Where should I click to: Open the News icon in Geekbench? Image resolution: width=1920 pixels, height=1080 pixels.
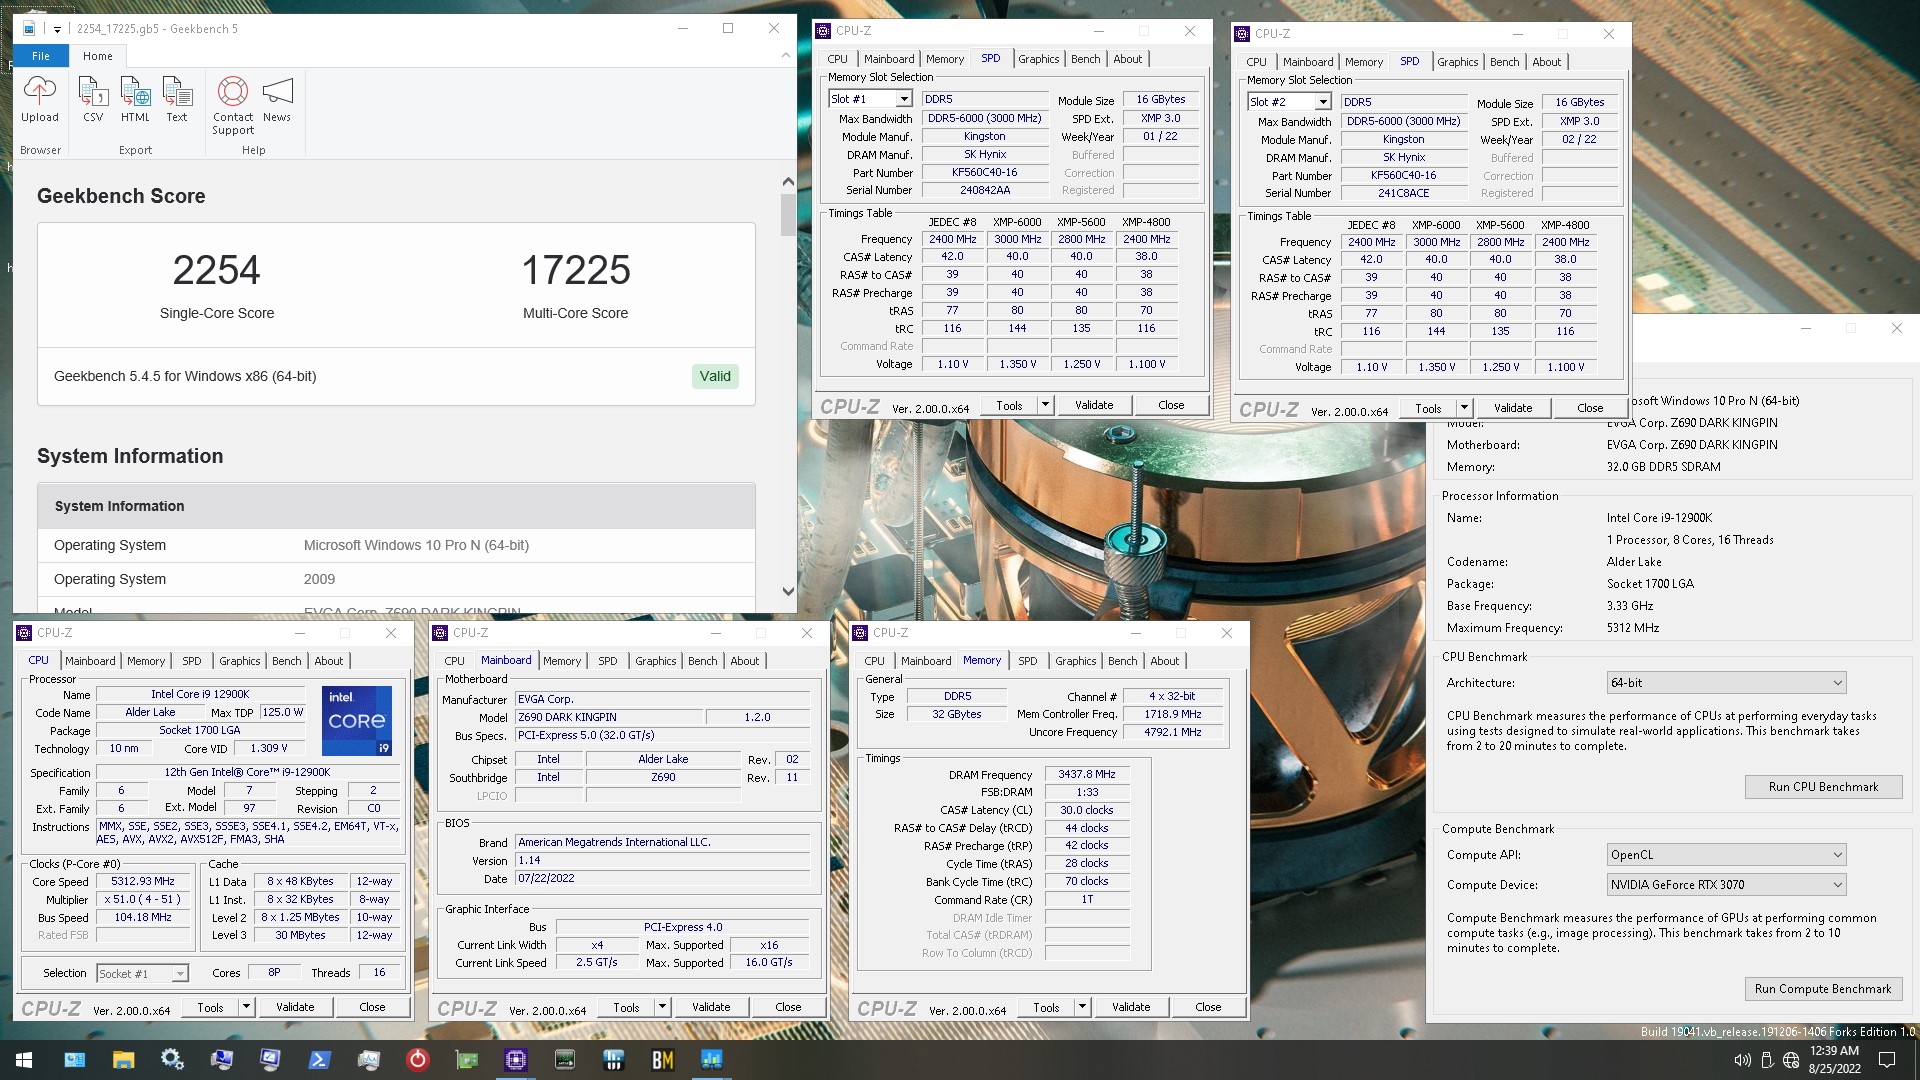click(277, 99)
